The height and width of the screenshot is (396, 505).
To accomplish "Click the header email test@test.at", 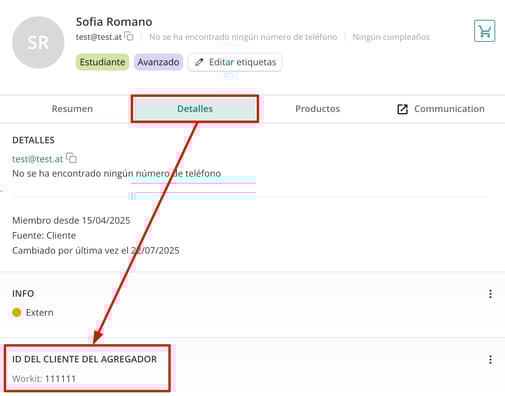I will coord(99,37).
